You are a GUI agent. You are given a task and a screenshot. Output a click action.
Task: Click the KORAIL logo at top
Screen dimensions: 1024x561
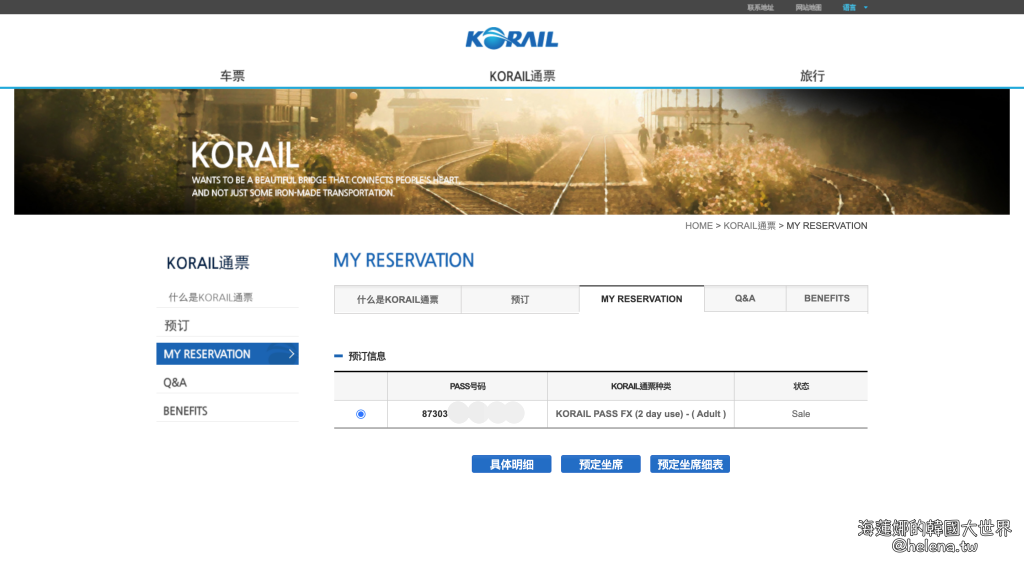click(511, 39)
